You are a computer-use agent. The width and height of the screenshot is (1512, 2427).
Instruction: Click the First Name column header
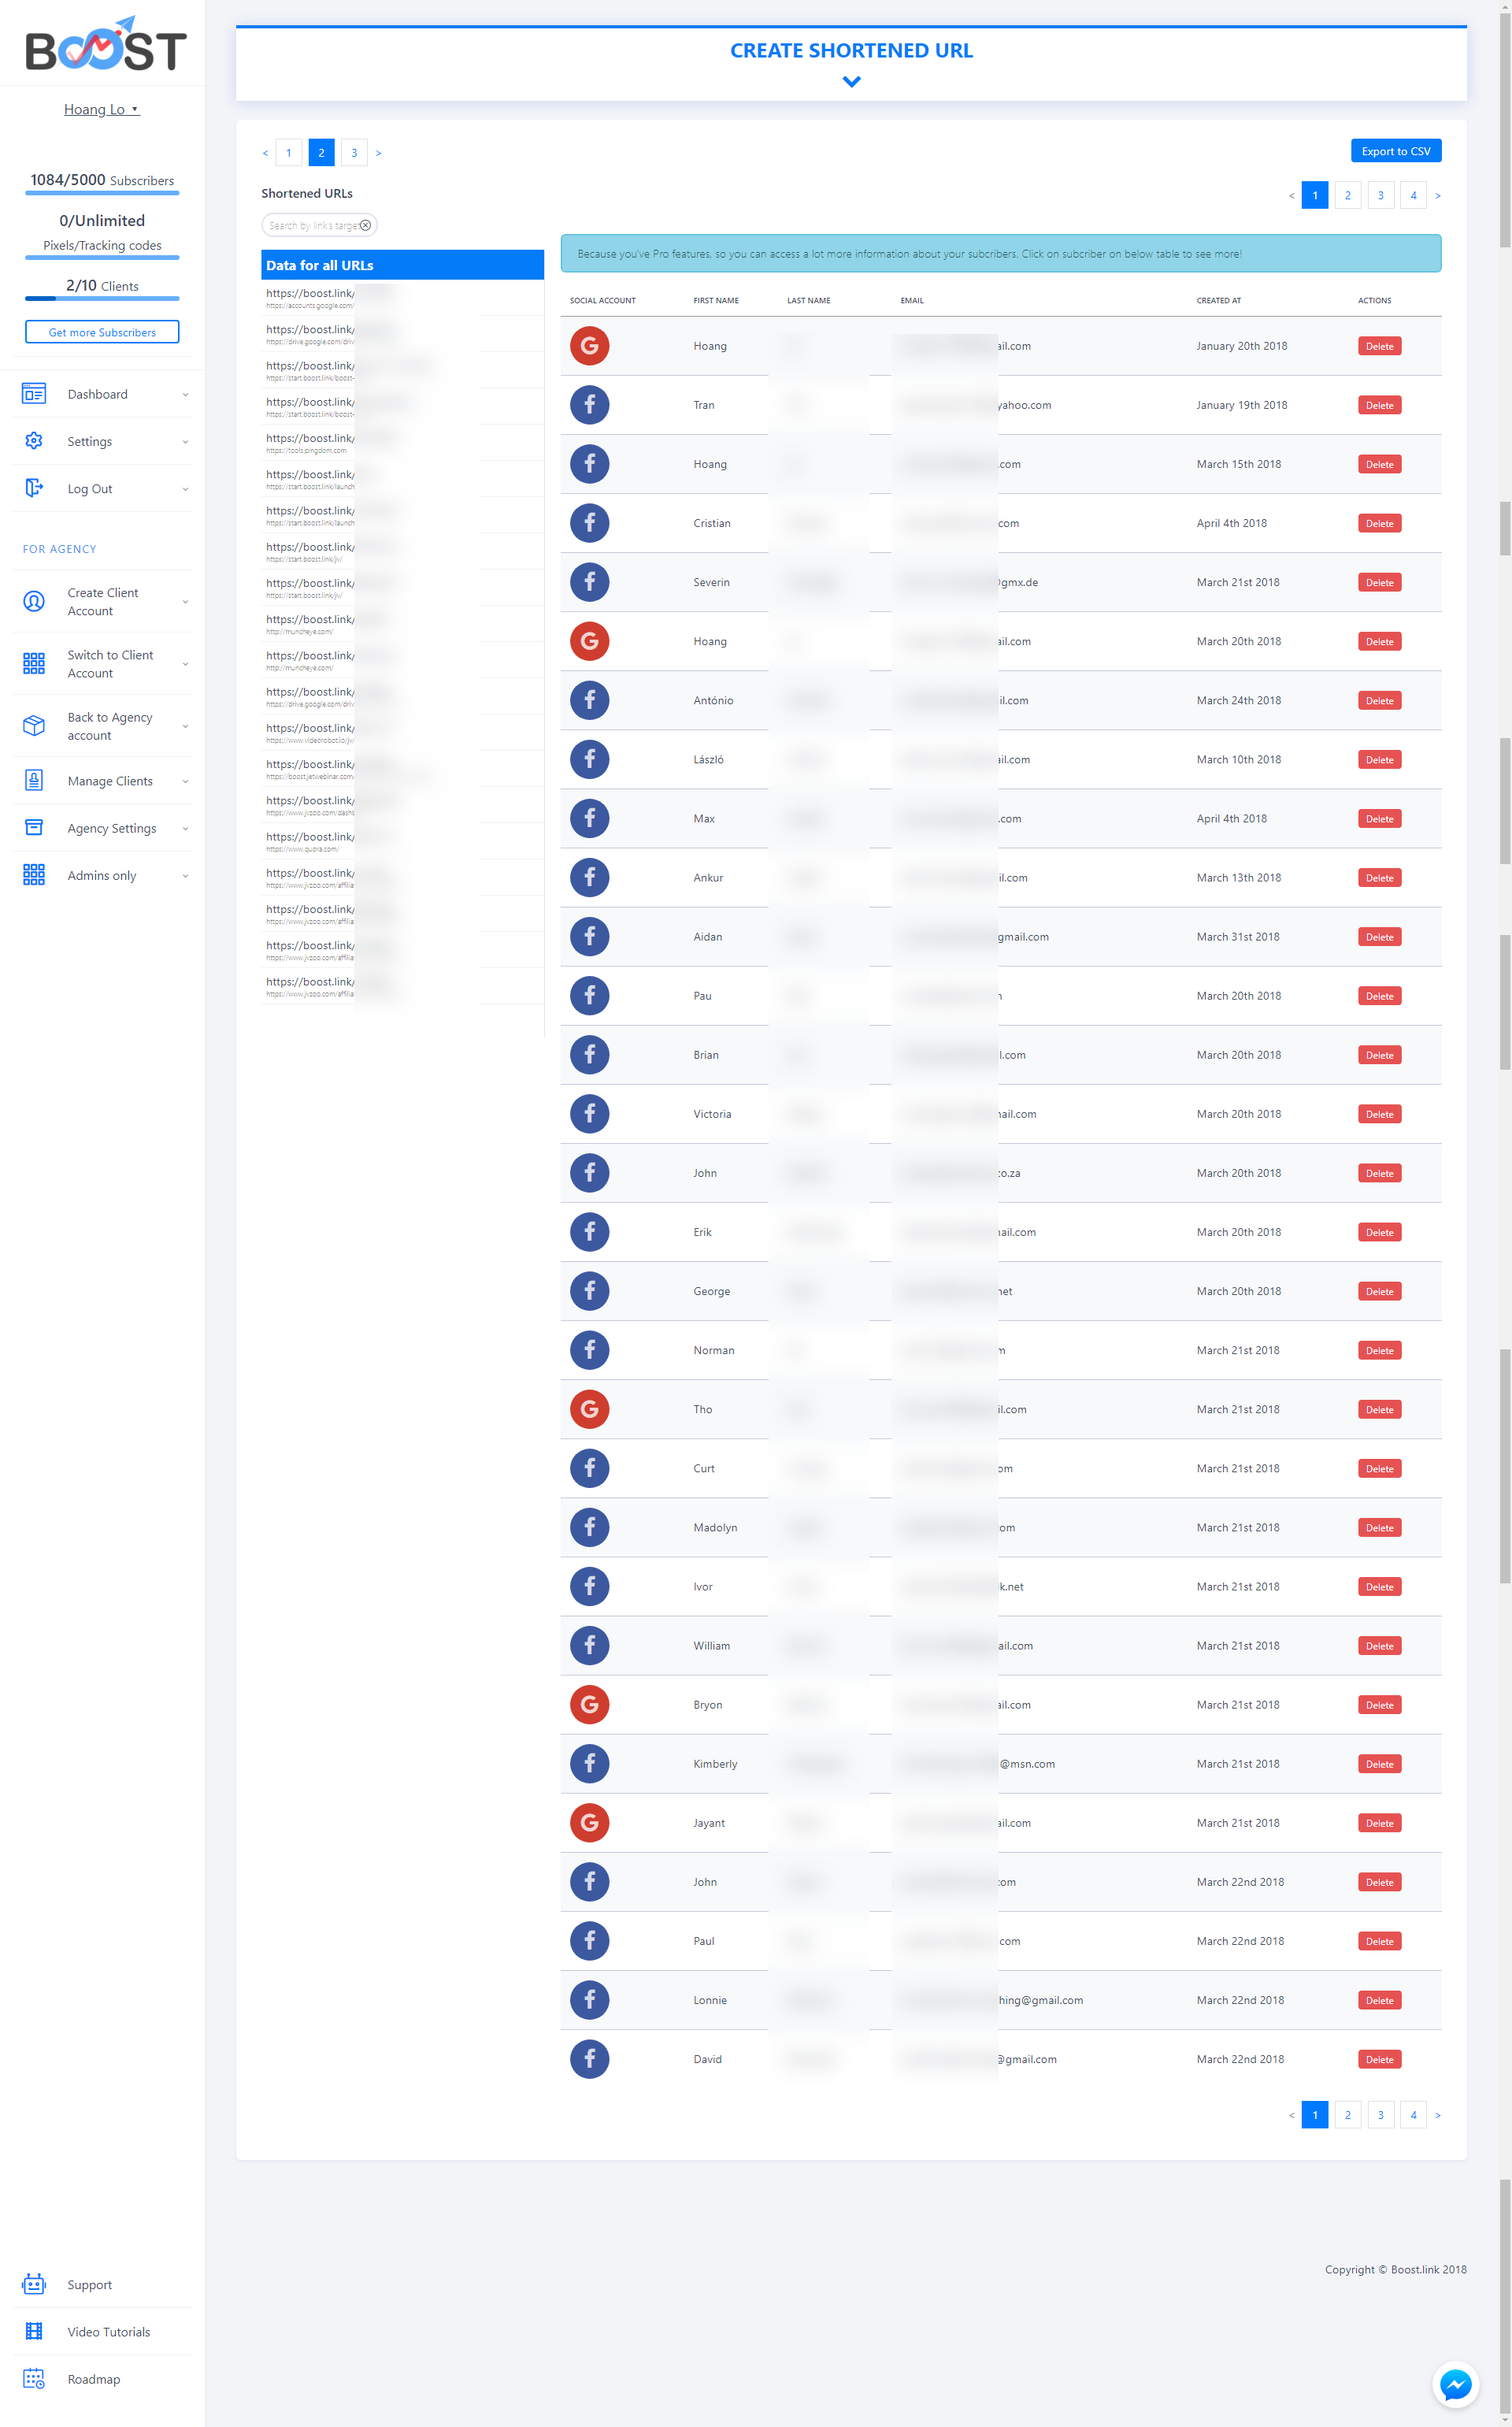tap(716, 300)
